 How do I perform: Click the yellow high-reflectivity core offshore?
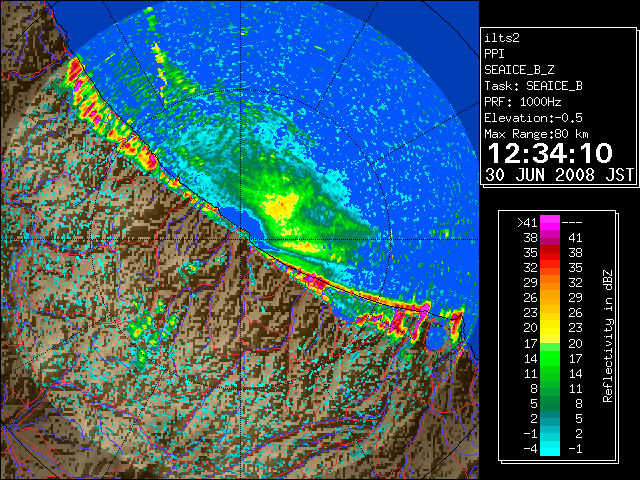(x=281, y=207)
